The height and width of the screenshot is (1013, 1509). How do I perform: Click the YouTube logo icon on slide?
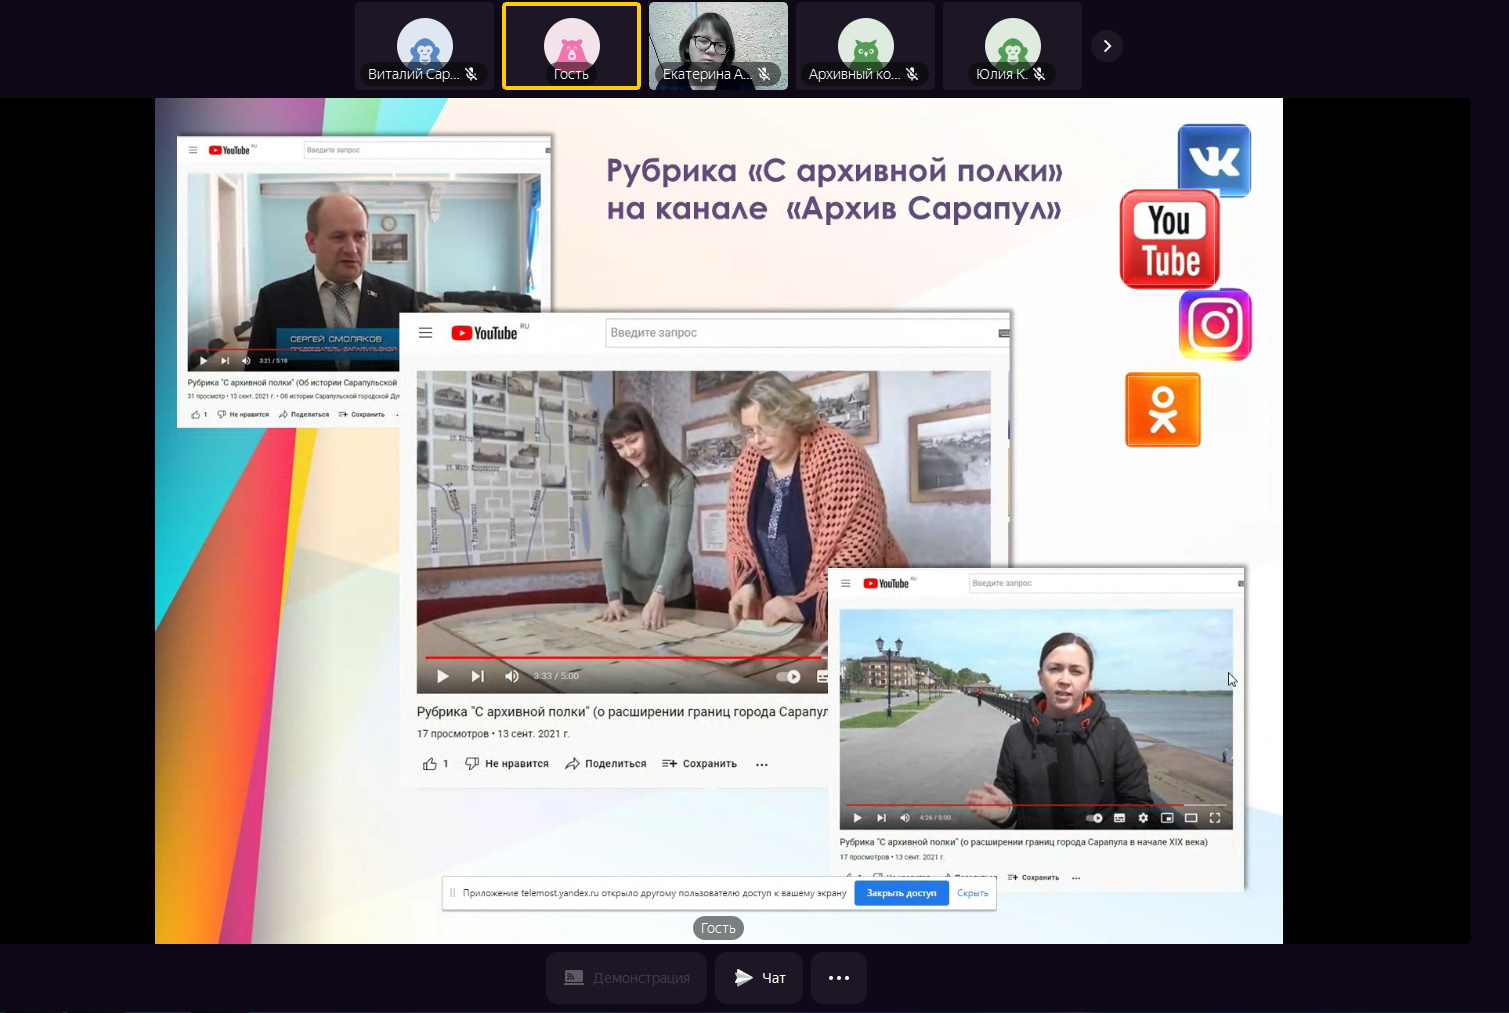tap(1169, 240)
